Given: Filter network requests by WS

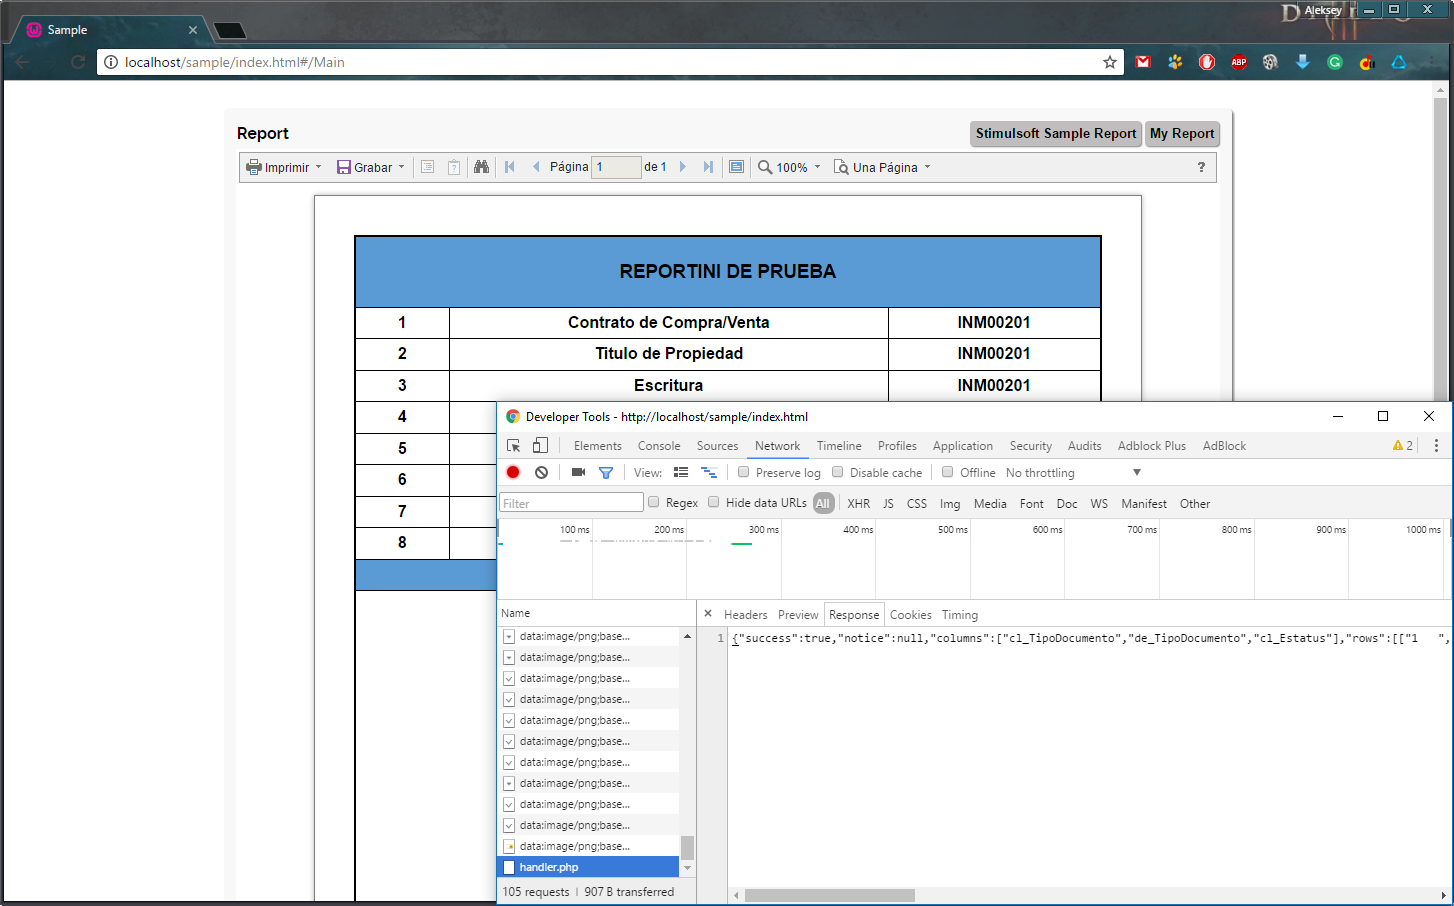Looking at the screenshot, I should (1099, 504).
